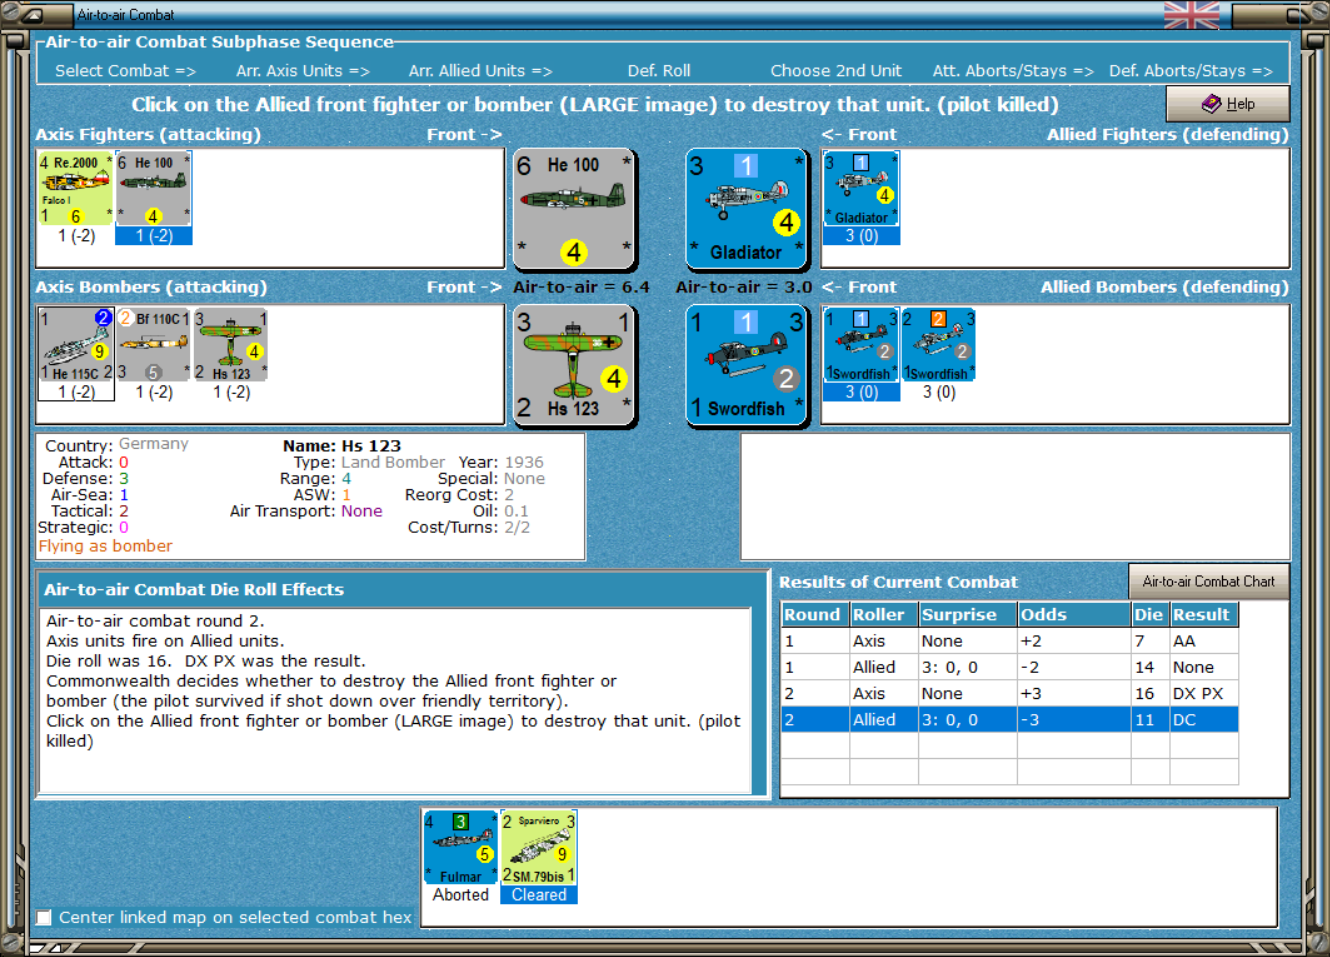This screenshot has height=957, width=1330.
Task: Click the Cleared label under the SM.79bis
Action: pos(539,895)
